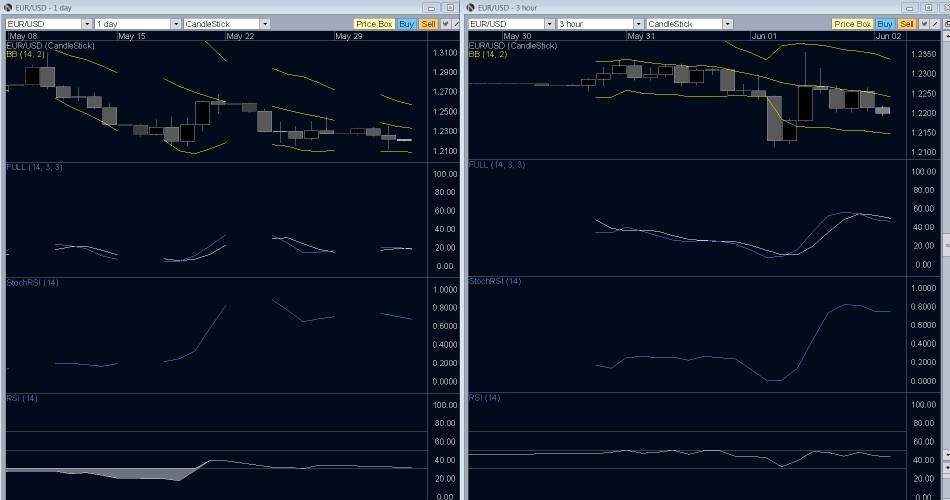Select RSI (14) label in 3 hour chart
950x500 pixels.
click(x=484, y=398)
